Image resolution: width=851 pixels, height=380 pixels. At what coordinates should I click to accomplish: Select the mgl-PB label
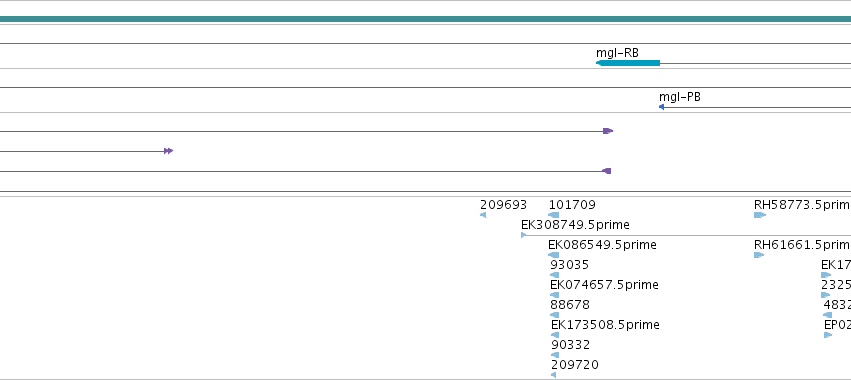pyautogui.click(x=679, y=97)
